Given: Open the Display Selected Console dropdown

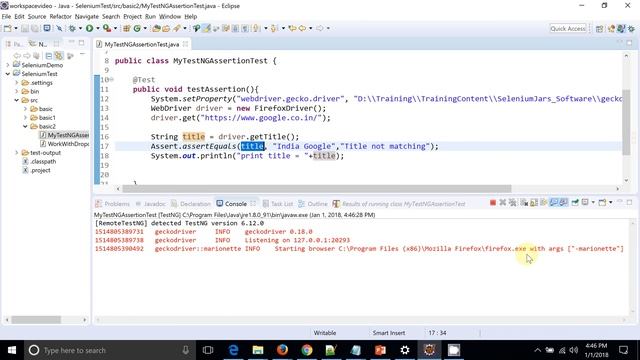Looking at the screenshot, I should click(593, 202).
